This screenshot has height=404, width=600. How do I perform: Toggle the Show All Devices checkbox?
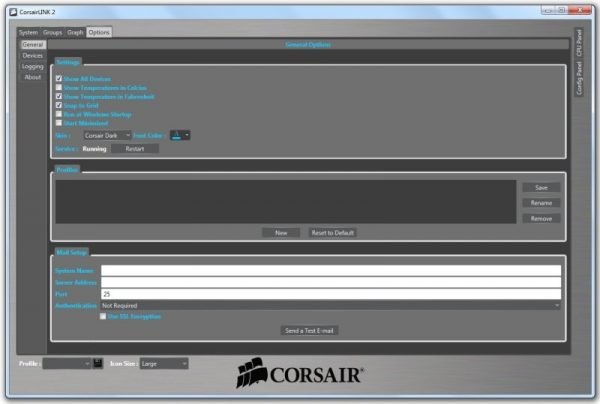(x=59, y=78)
